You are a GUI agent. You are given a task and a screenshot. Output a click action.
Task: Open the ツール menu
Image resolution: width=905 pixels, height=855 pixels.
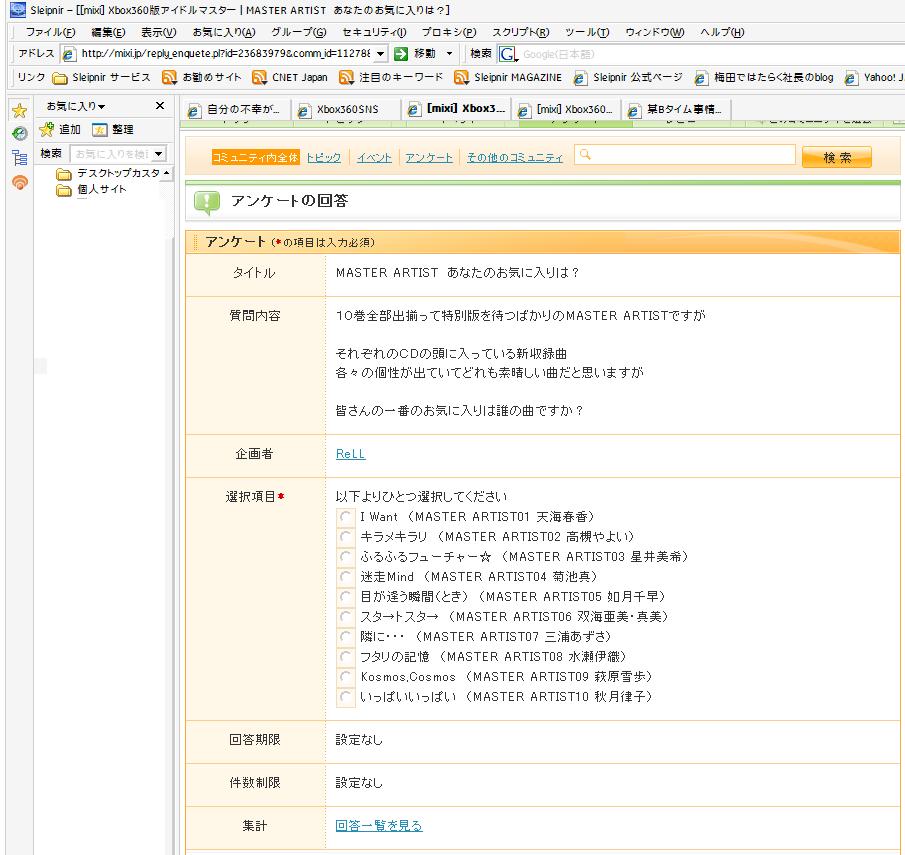coord(587,32)
